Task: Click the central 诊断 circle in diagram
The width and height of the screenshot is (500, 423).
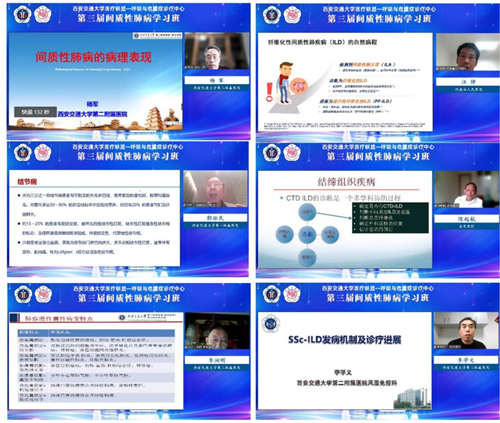Action: pos(307,234)
